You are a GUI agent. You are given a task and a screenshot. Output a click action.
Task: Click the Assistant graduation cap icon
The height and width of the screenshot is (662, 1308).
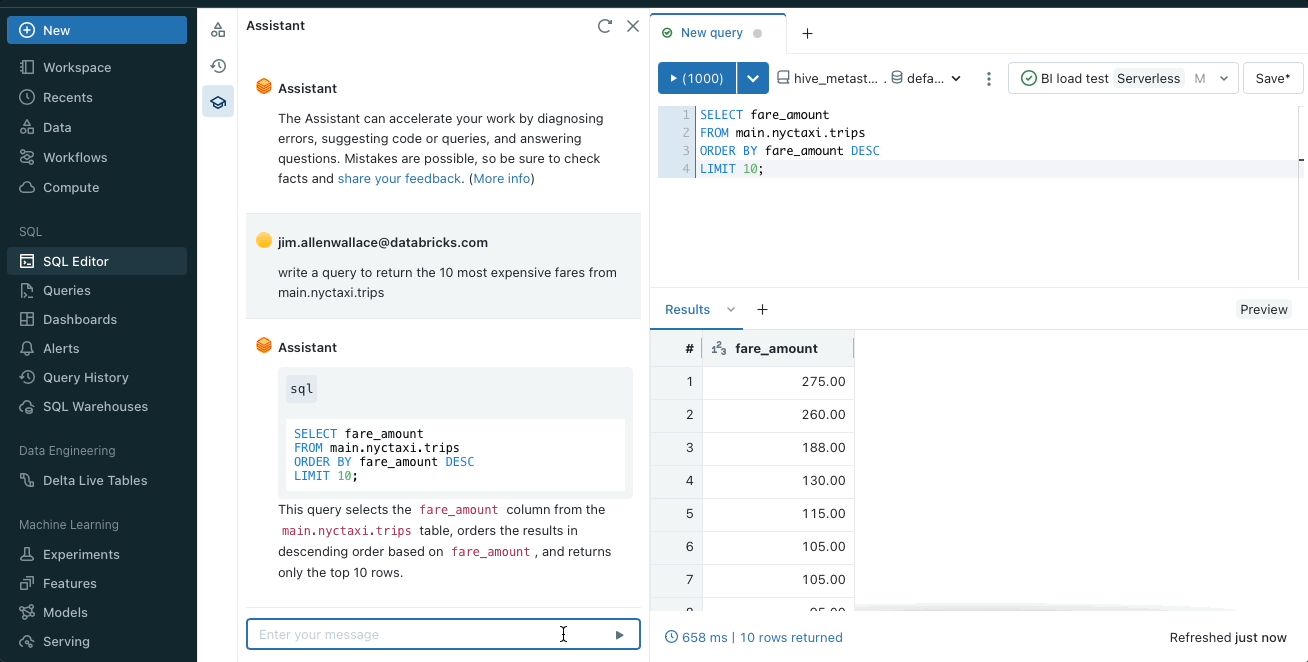point(218,102)
